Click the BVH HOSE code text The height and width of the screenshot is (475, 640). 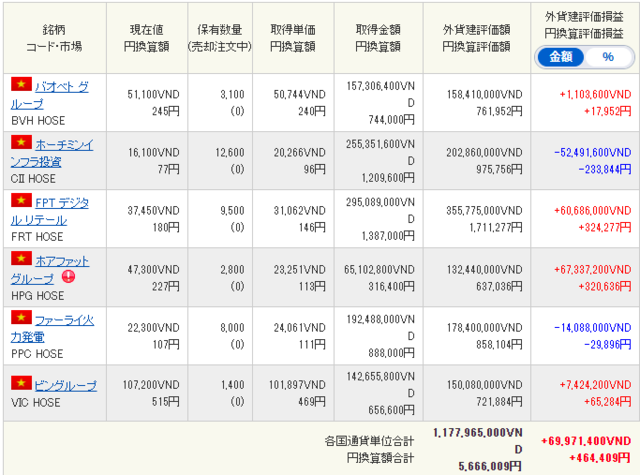[38, 121]
